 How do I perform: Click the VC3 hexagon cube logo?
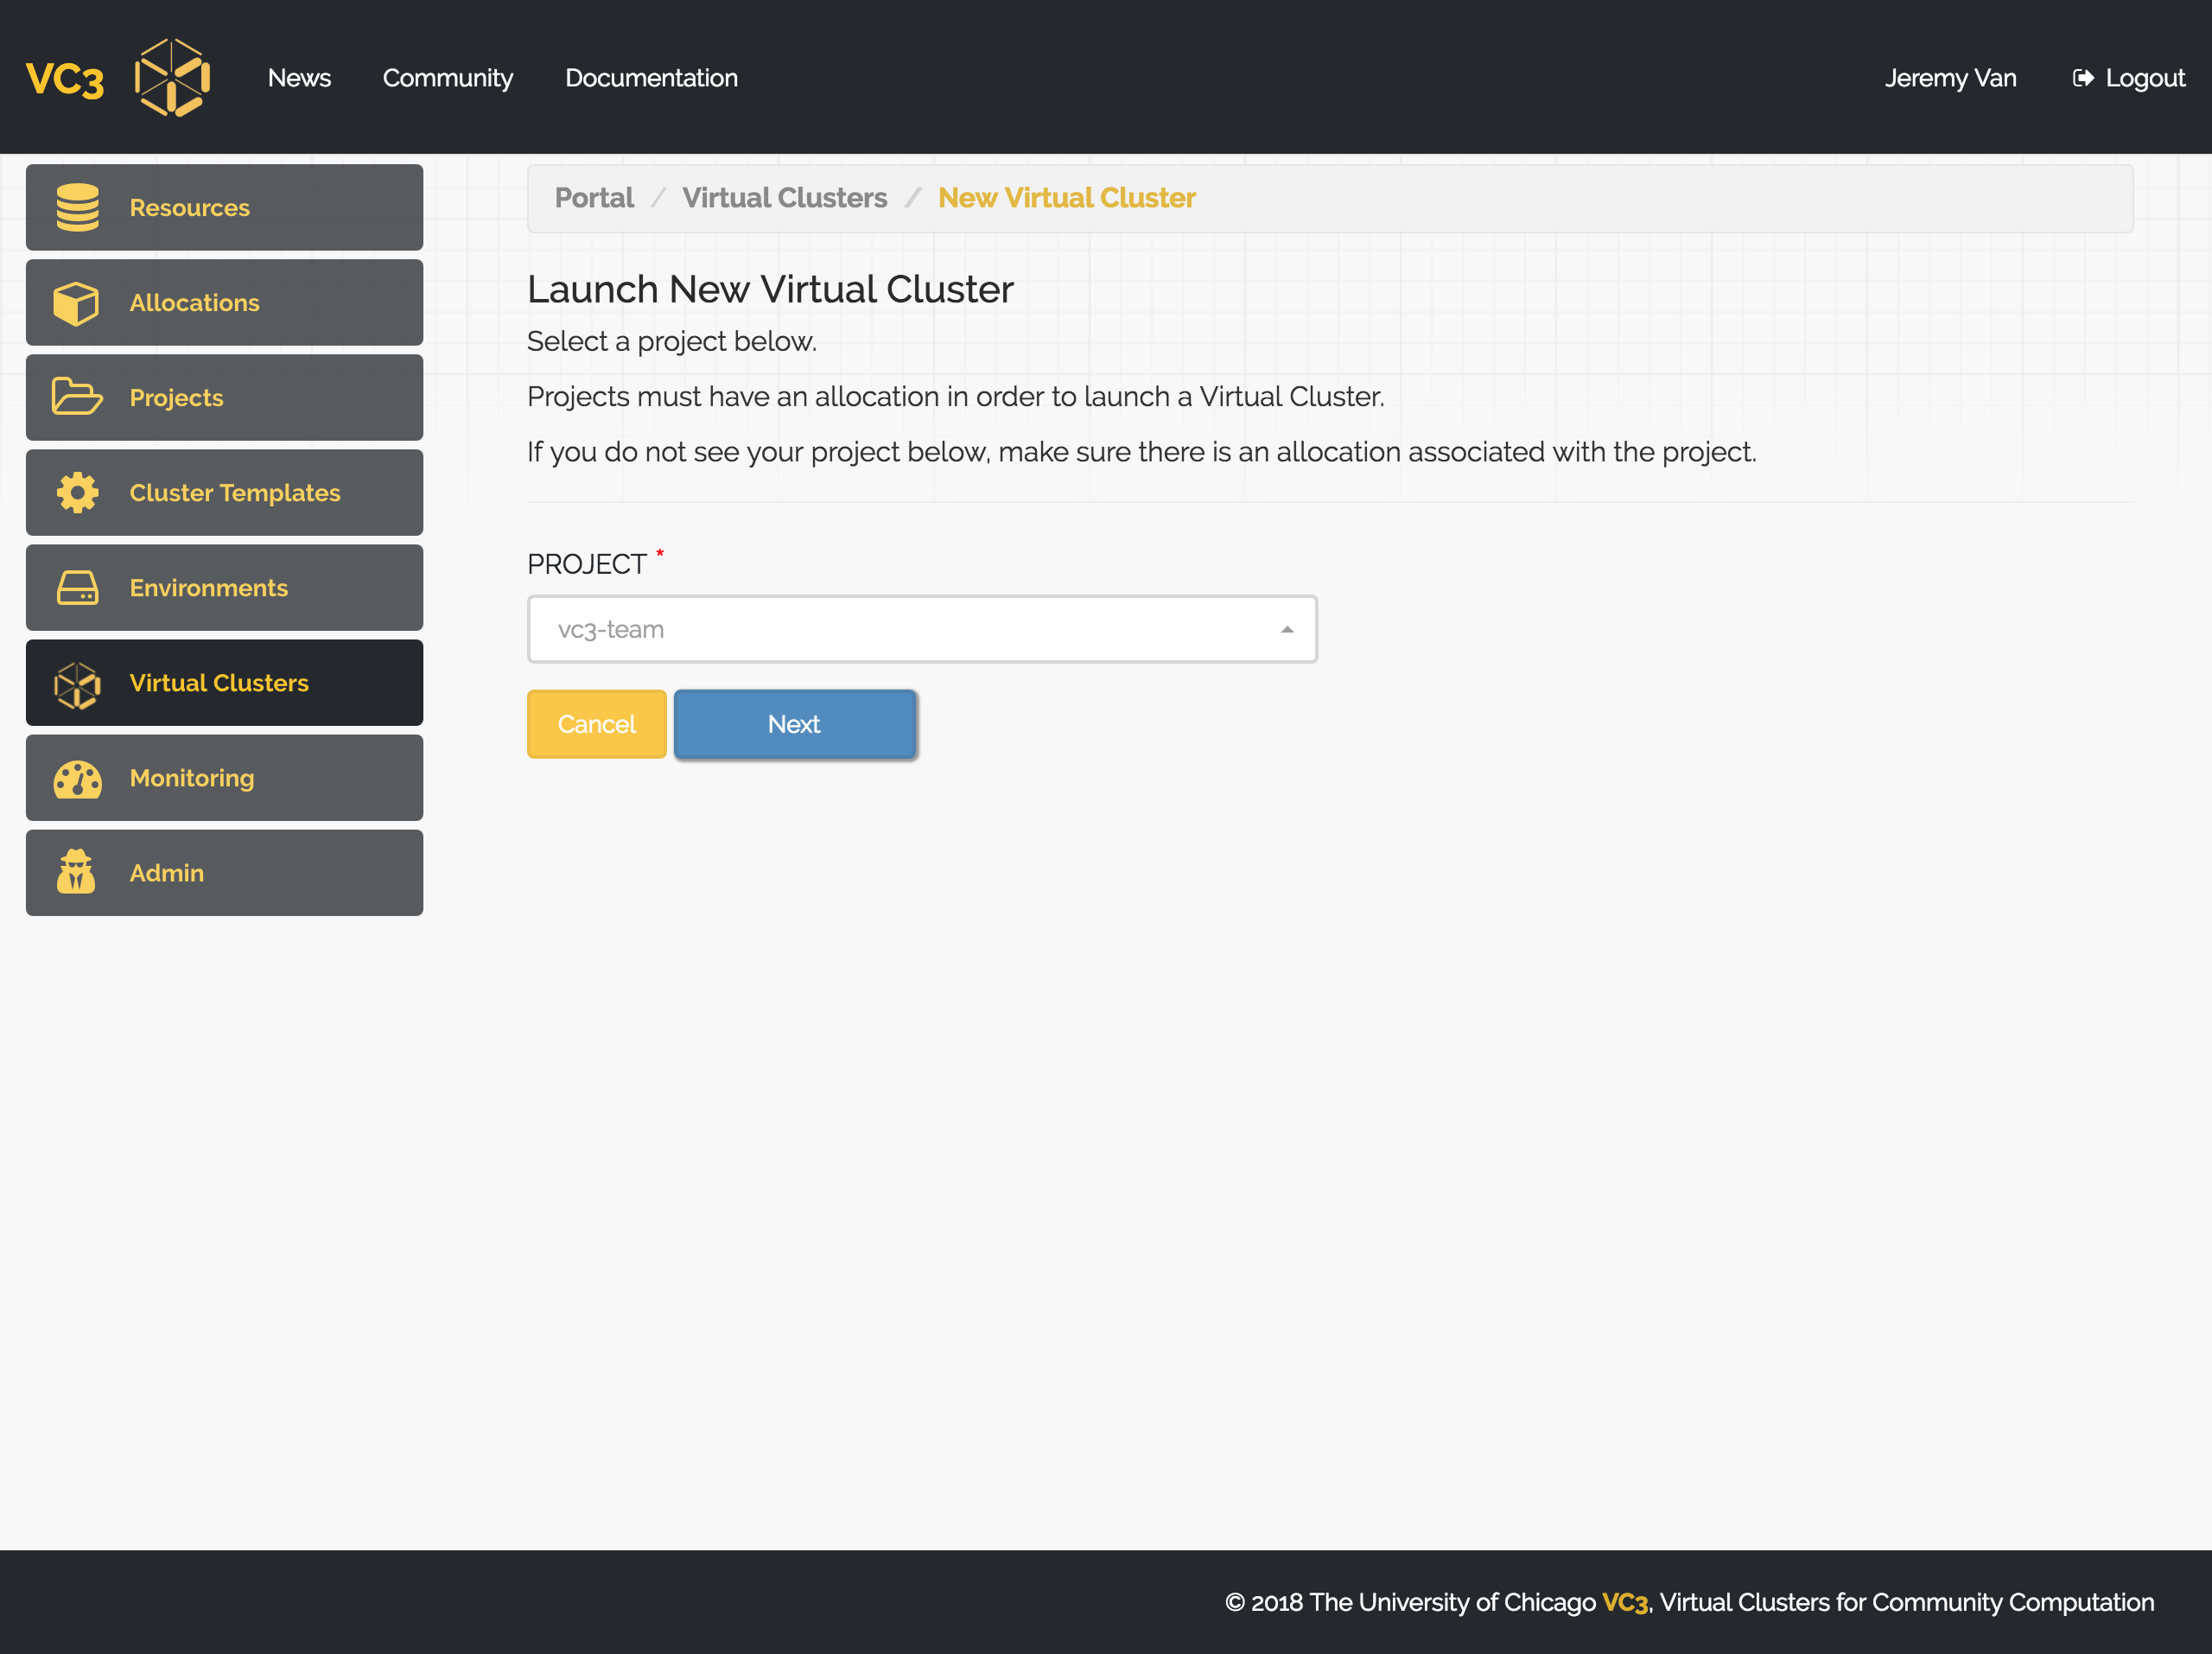click(172, 78)
